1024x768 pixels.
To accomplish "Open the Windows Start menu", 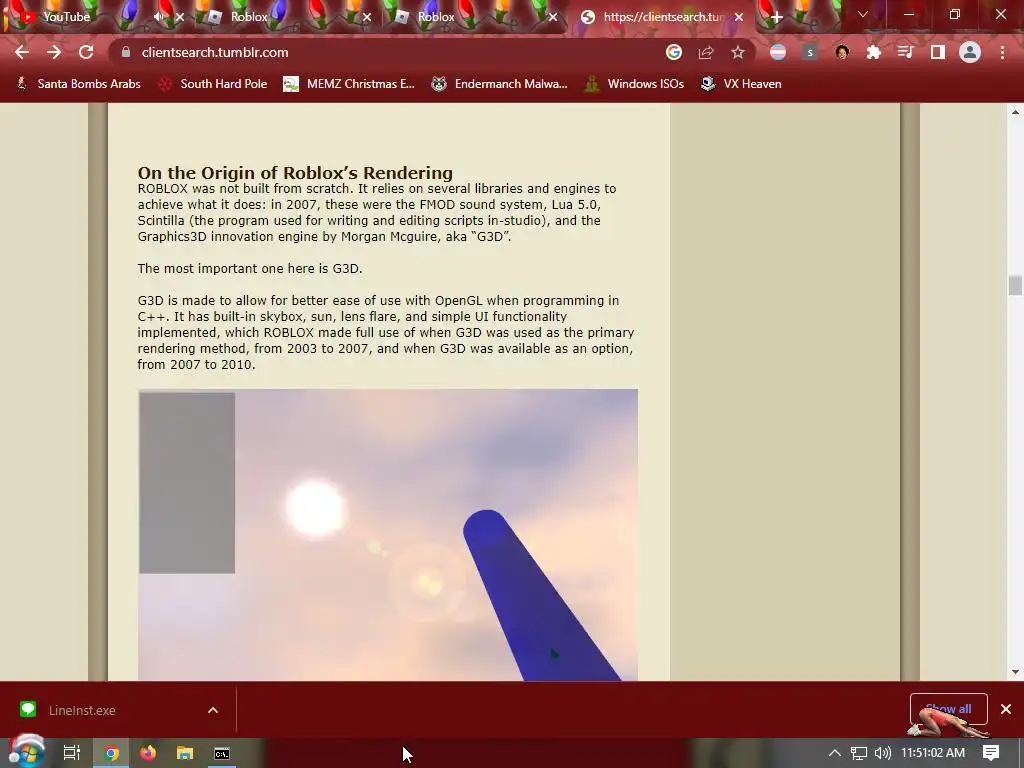I will coord(26,752).
